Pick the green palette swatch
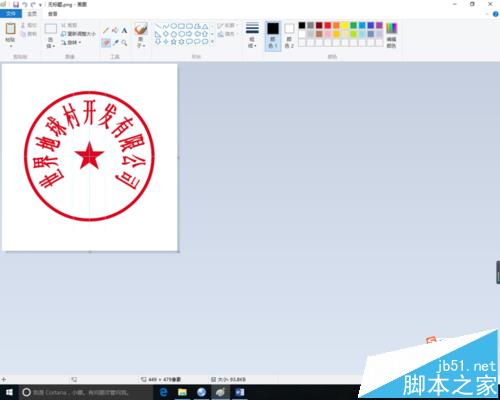This screenshot has width=500, height=400. 354,25
